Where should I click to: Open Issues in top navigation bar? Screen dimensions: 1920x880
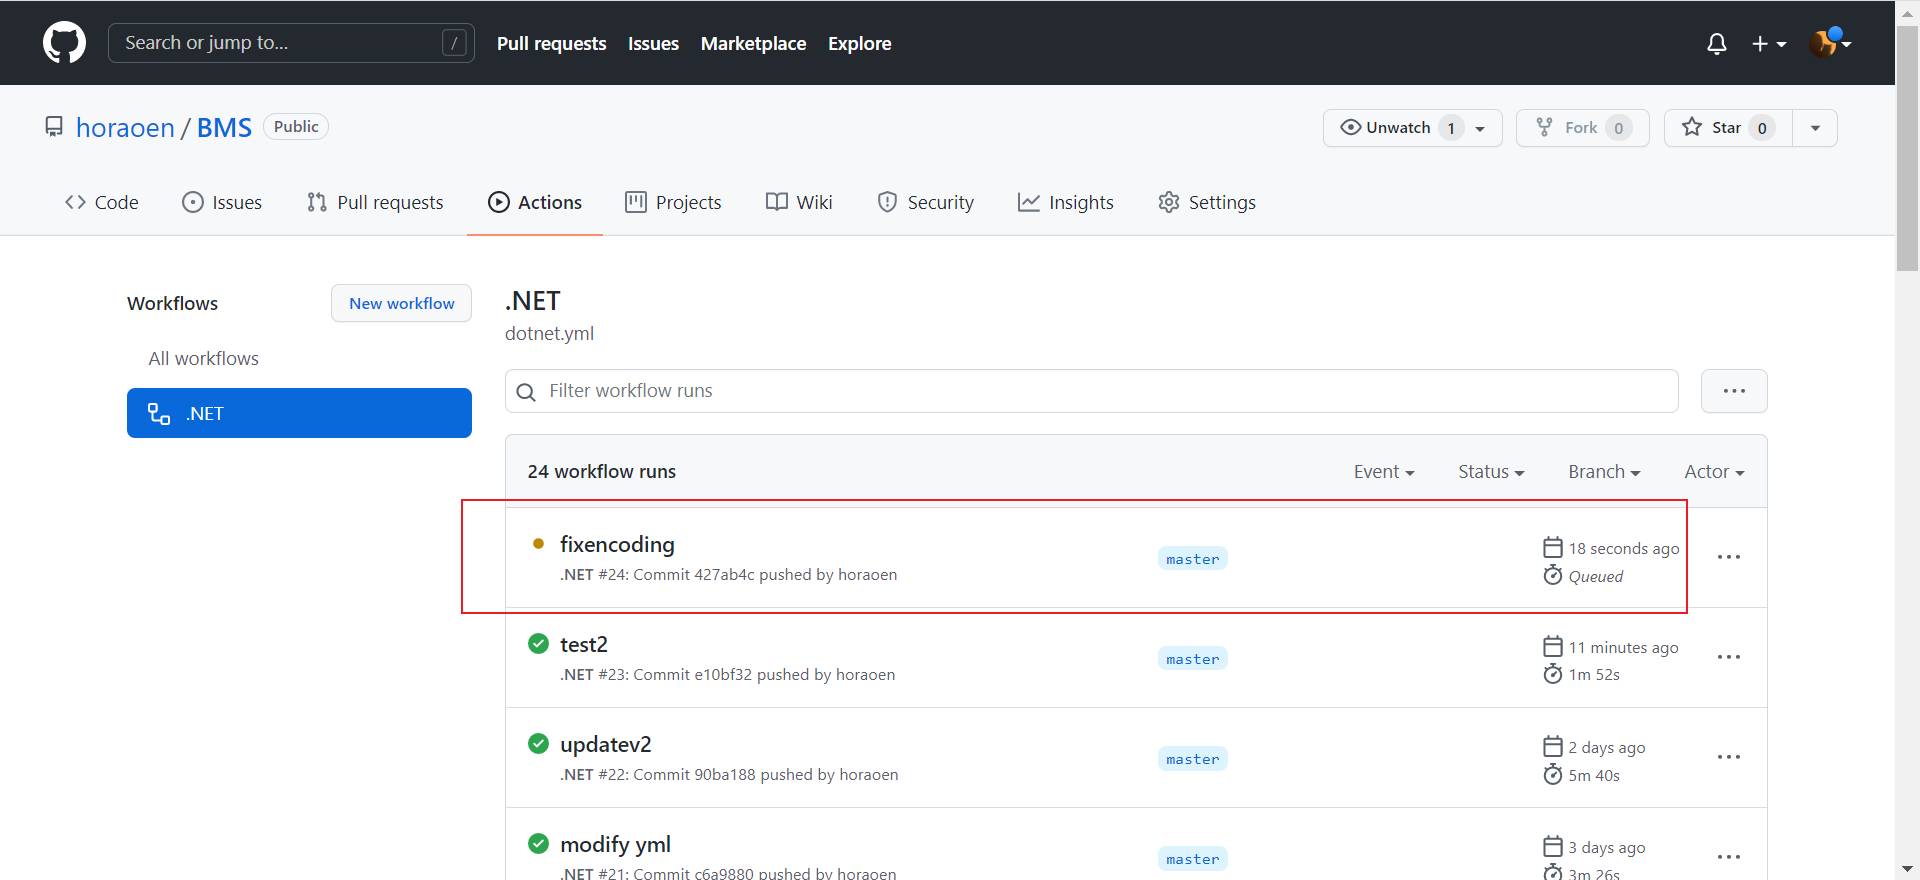pyautogui.click(x=653, y=44)
